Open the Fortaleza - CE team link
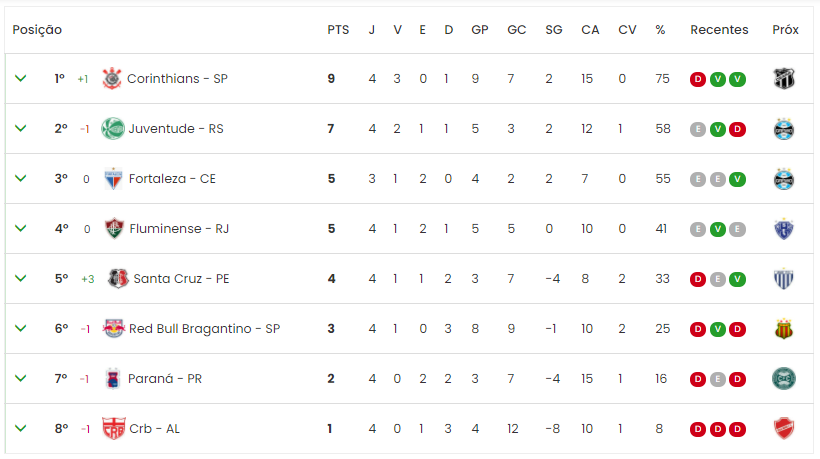820x459 pixels. pos(172,179)
